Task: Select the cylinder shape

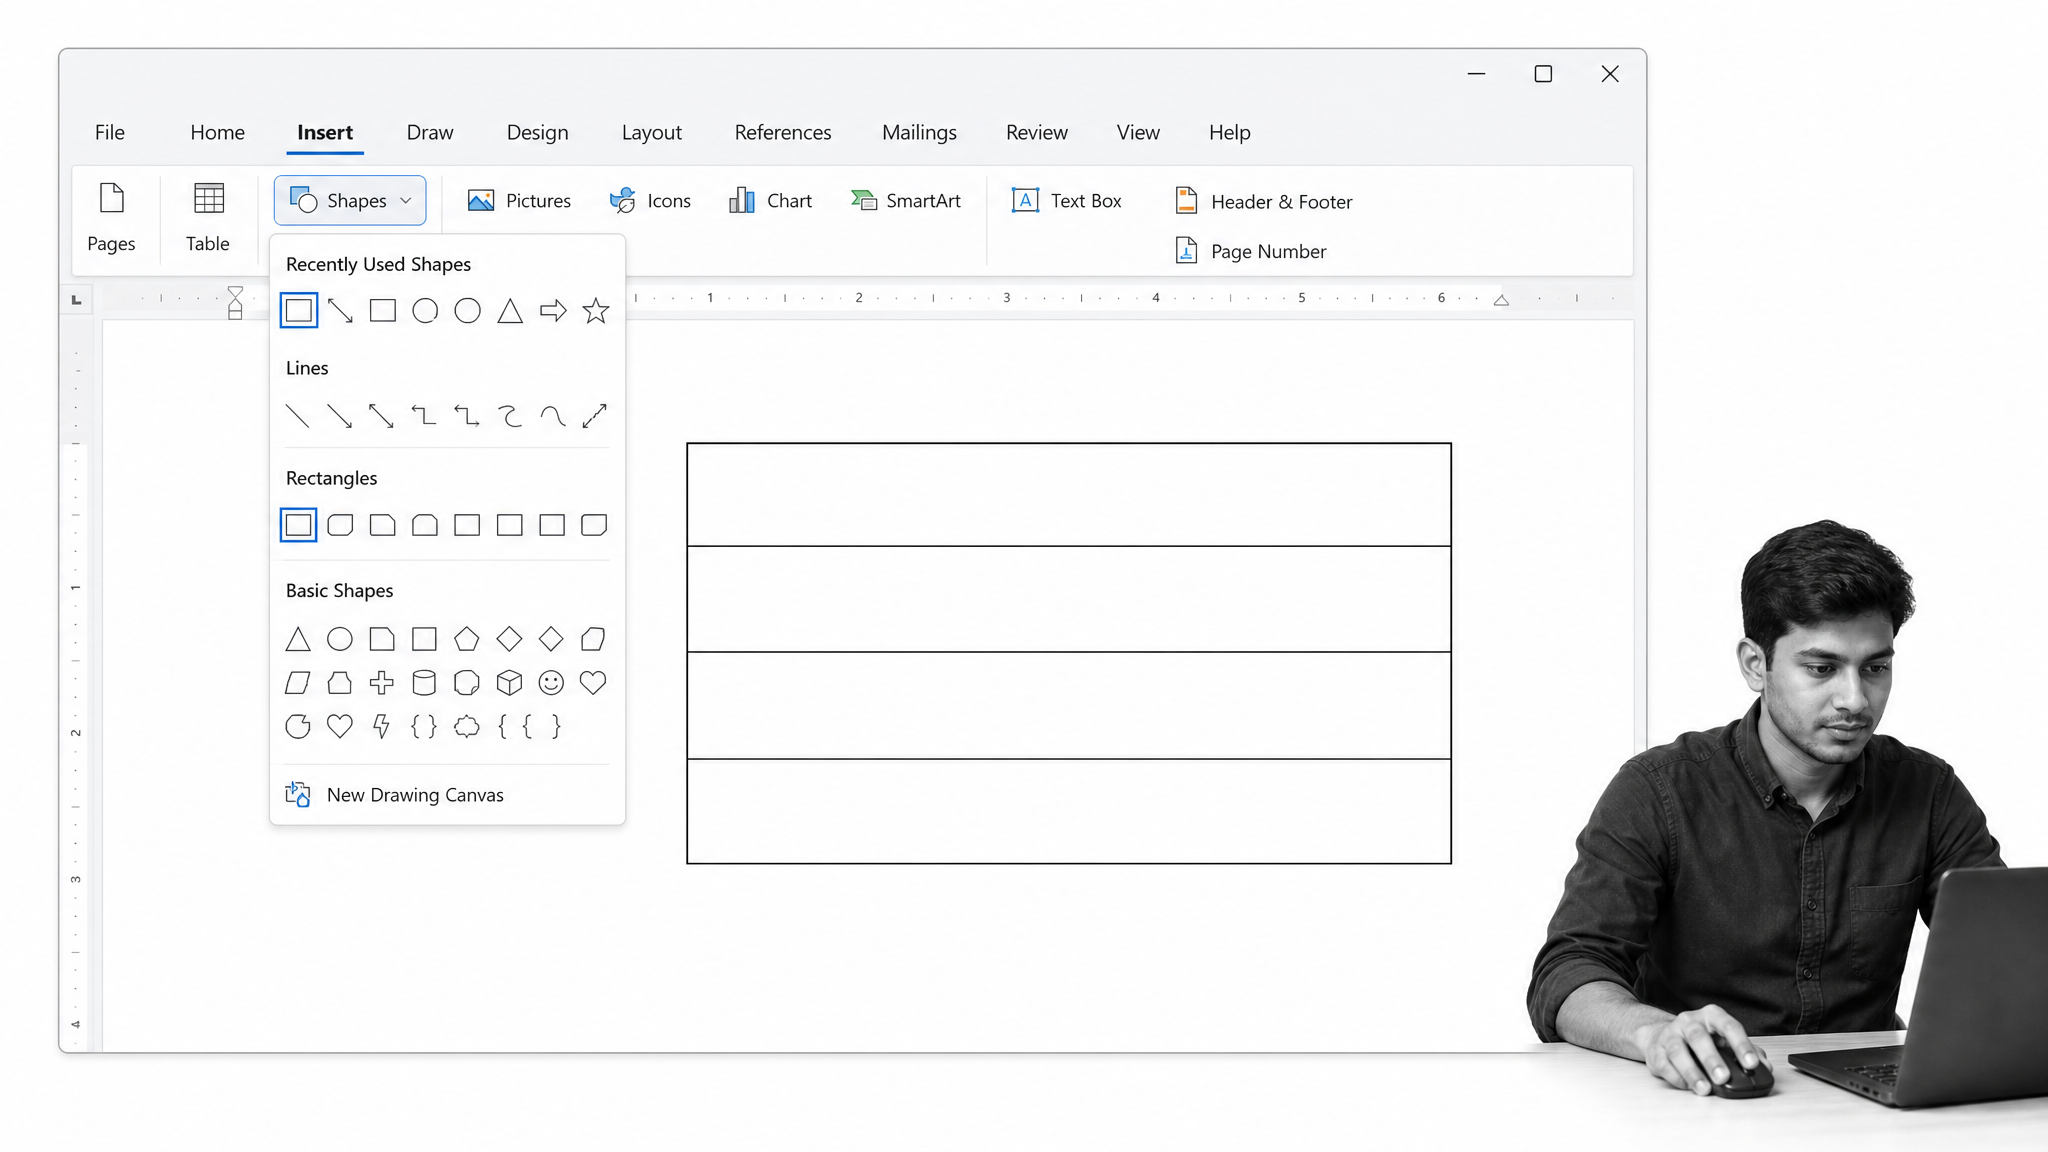Action: point(424,683)
